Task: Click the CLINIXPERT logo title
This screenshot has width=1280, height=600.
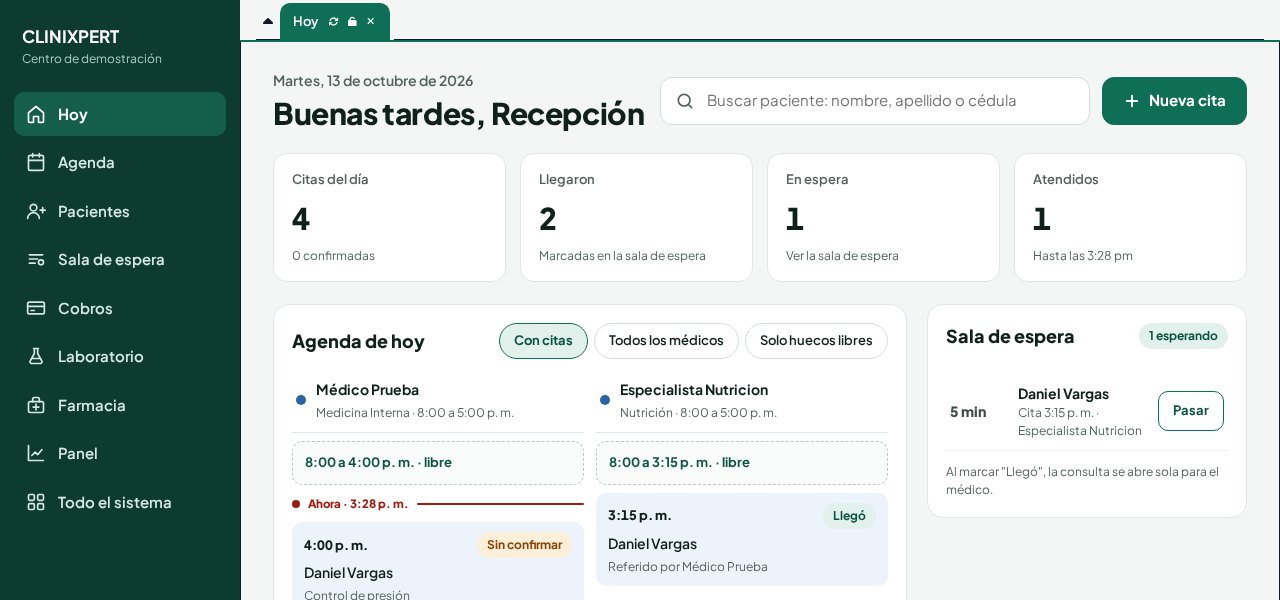Action: (71, 37)
